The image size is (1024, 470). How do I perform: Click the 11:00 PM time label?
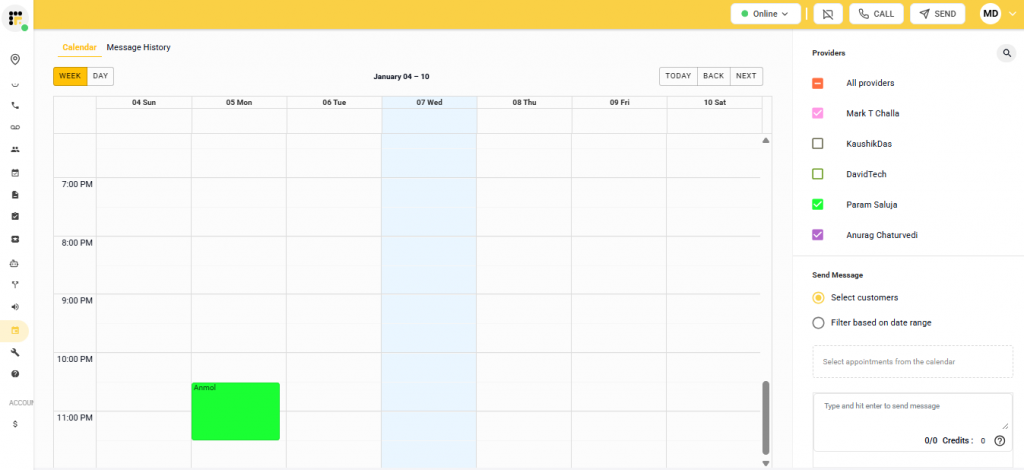(x=75, y=418)
